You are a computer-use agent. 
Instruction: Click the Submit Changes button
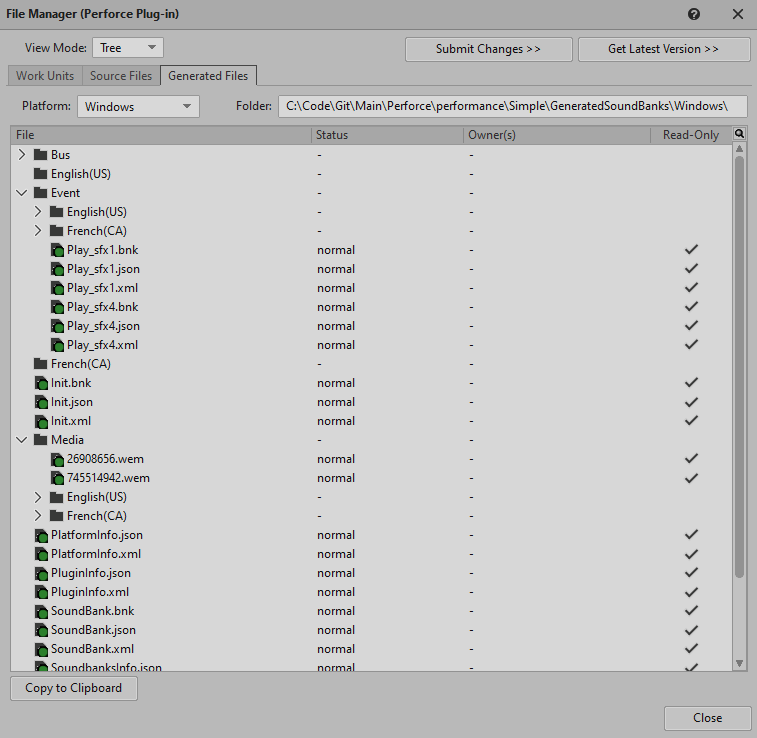click(x=488, y=49)
